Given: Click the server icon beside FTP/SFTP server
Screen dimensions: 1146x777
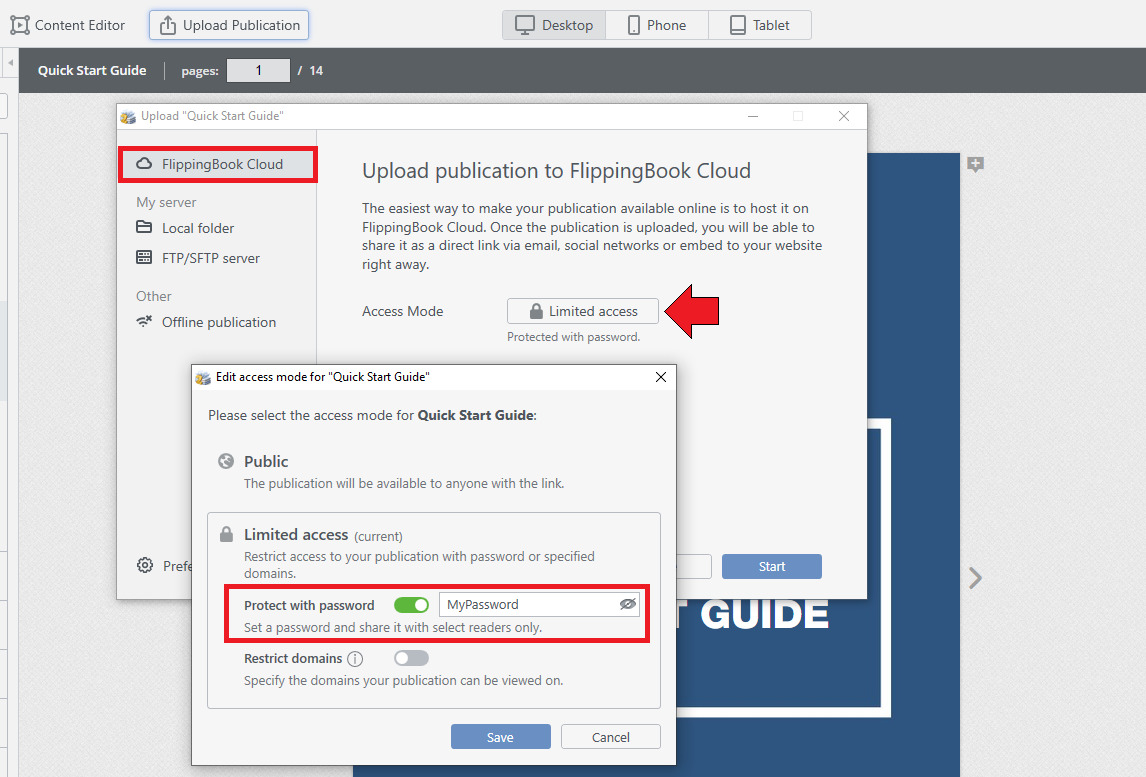Looking at the screenshot, I should [144, 257].
